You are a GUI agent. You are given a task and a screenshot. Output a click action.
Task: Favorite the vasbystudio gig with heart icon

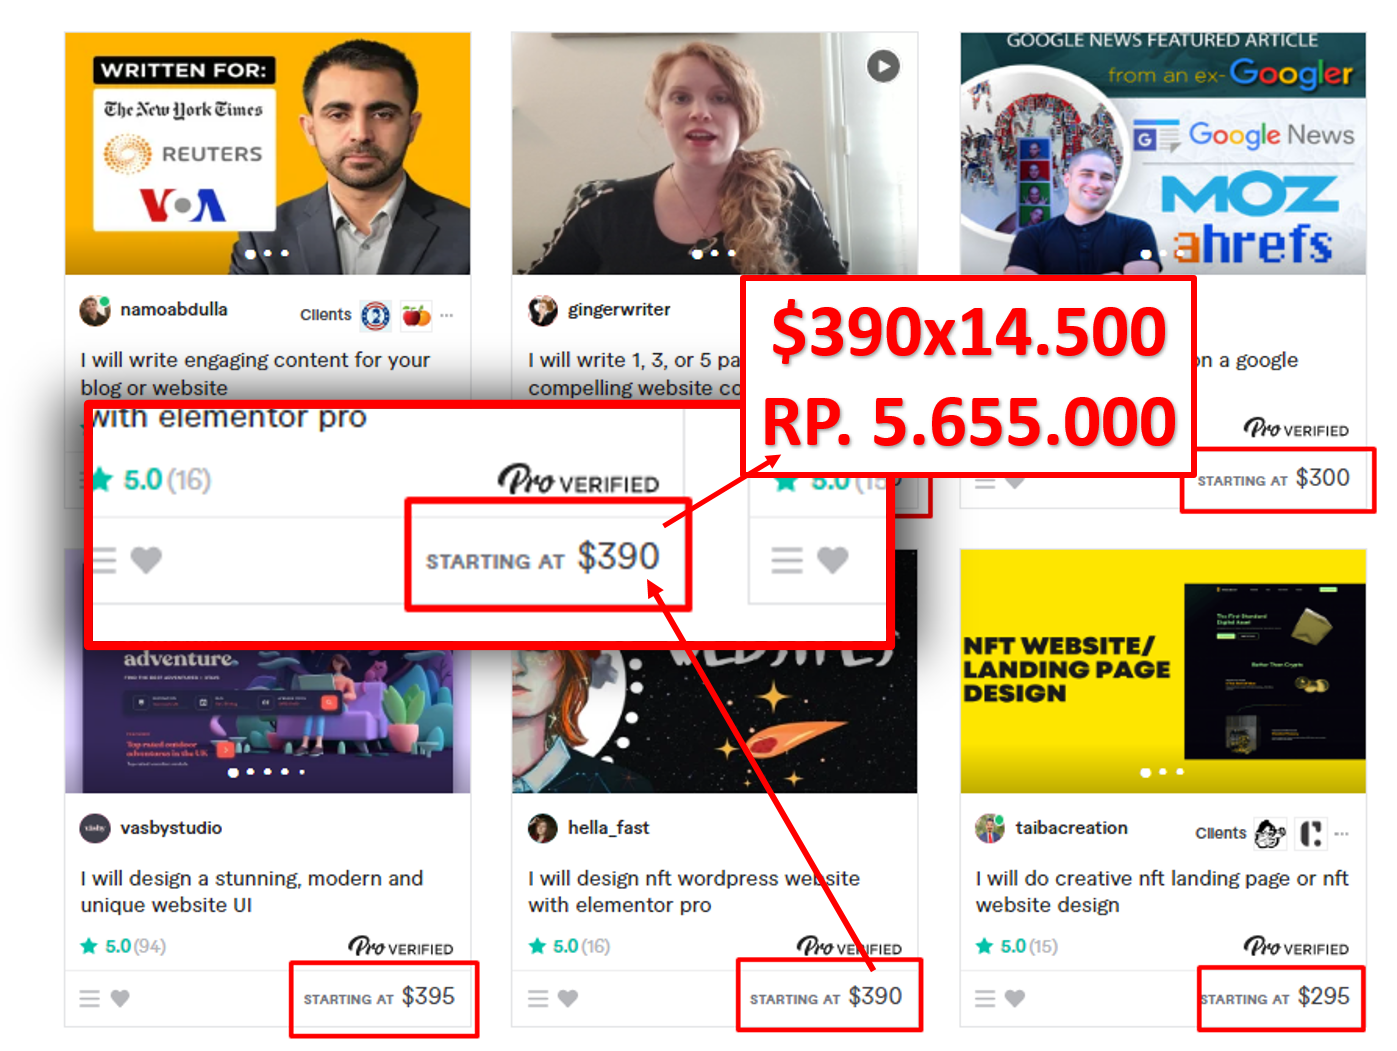pos(120,998)
